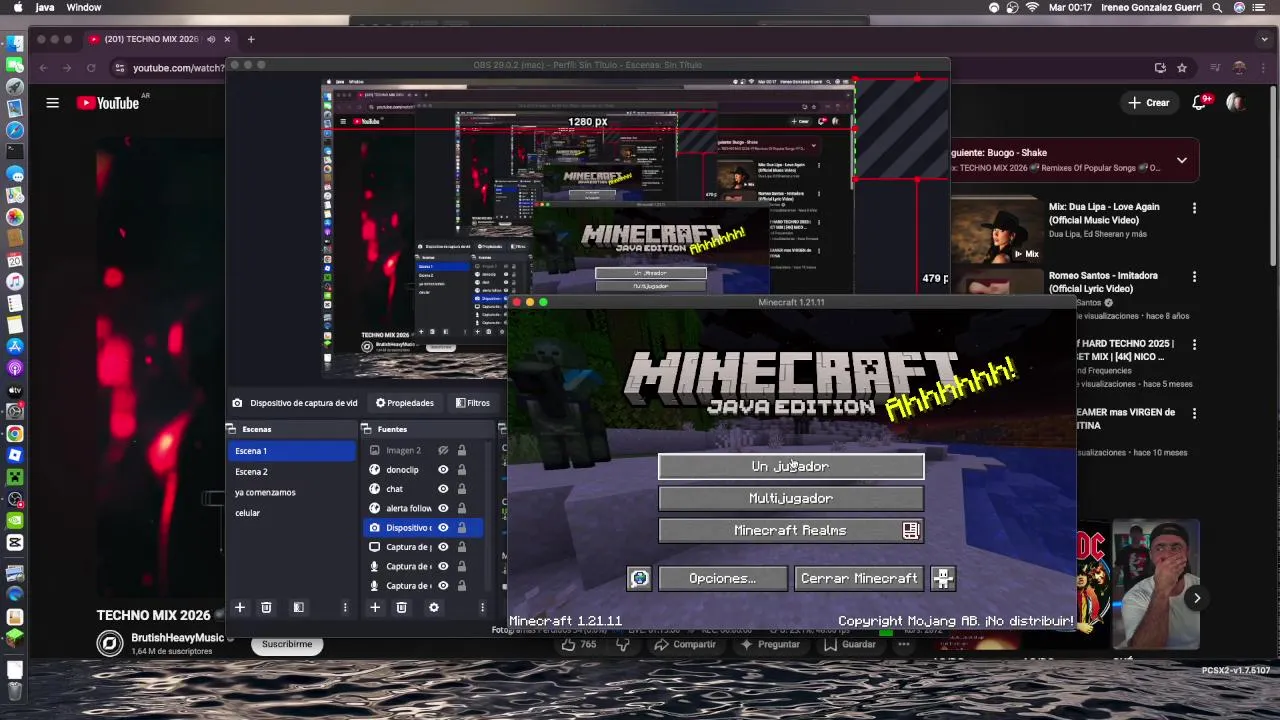The image size is (1280, 720).
Task: Open YouTube notifications bell
Action: [x=1200, y=102]
